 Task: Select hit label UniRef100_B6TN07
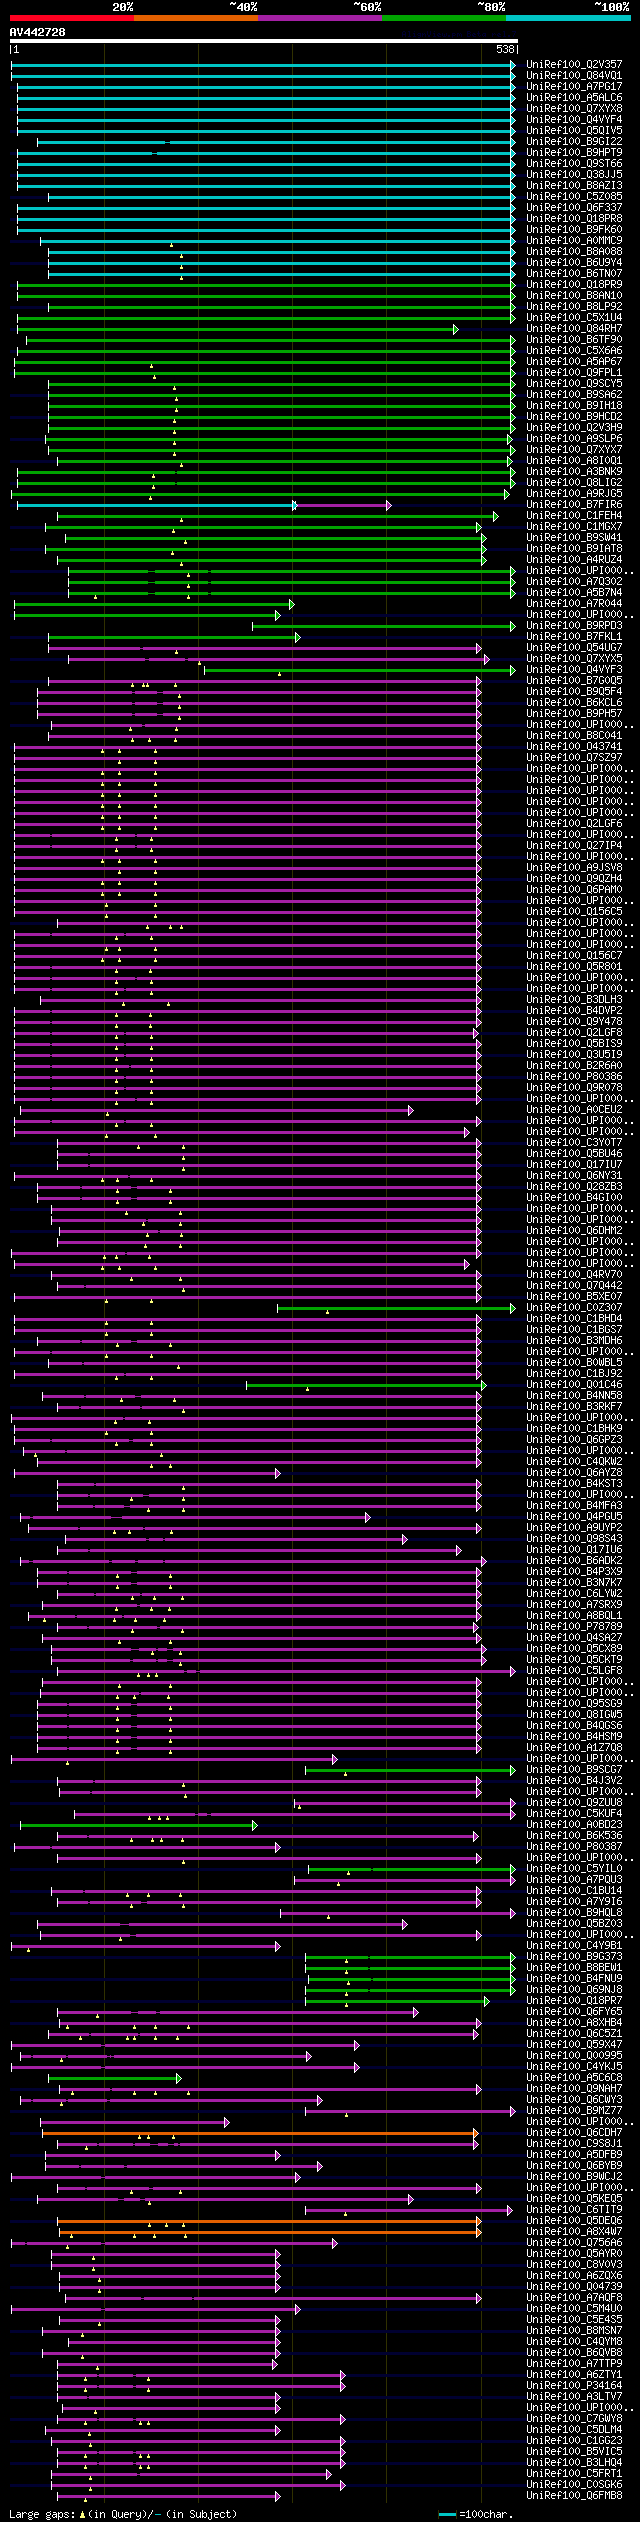[x=574, y=273]
